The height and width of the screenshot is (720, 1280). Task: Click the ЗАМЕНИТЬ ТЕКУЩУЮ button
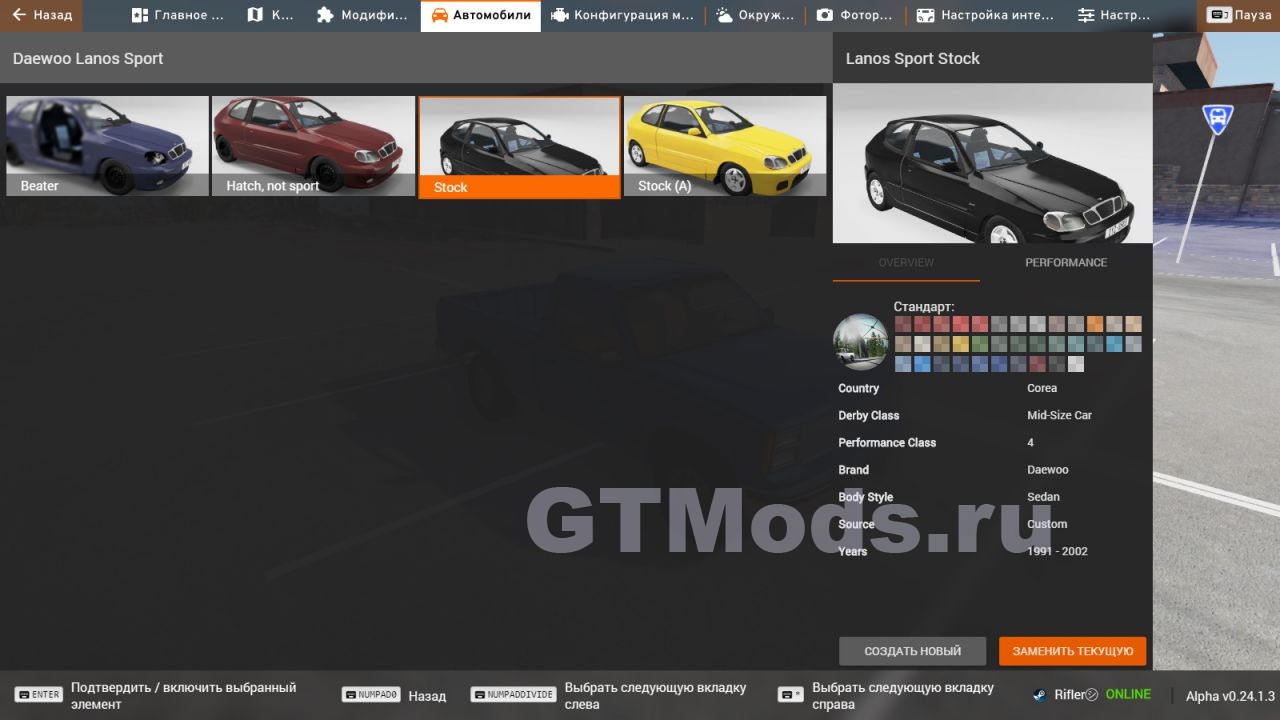(1072, 651)
